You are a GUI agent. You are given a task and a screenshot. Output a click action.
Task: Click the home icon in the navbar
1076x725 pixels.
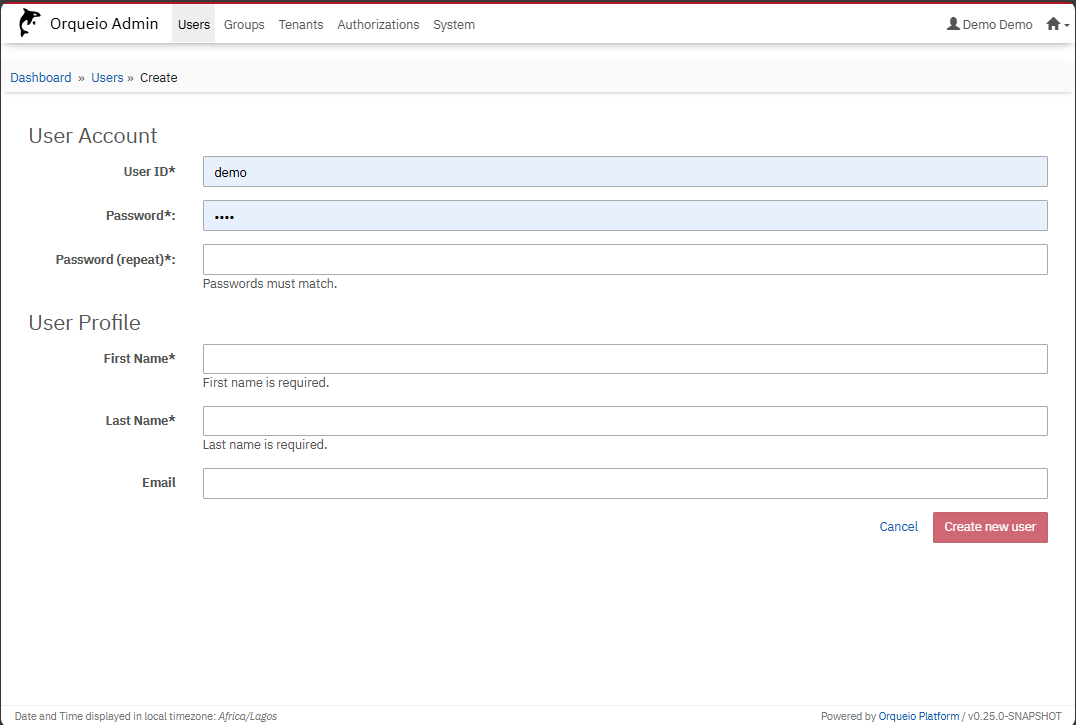pyautogui.click(x=1052, y=24)
